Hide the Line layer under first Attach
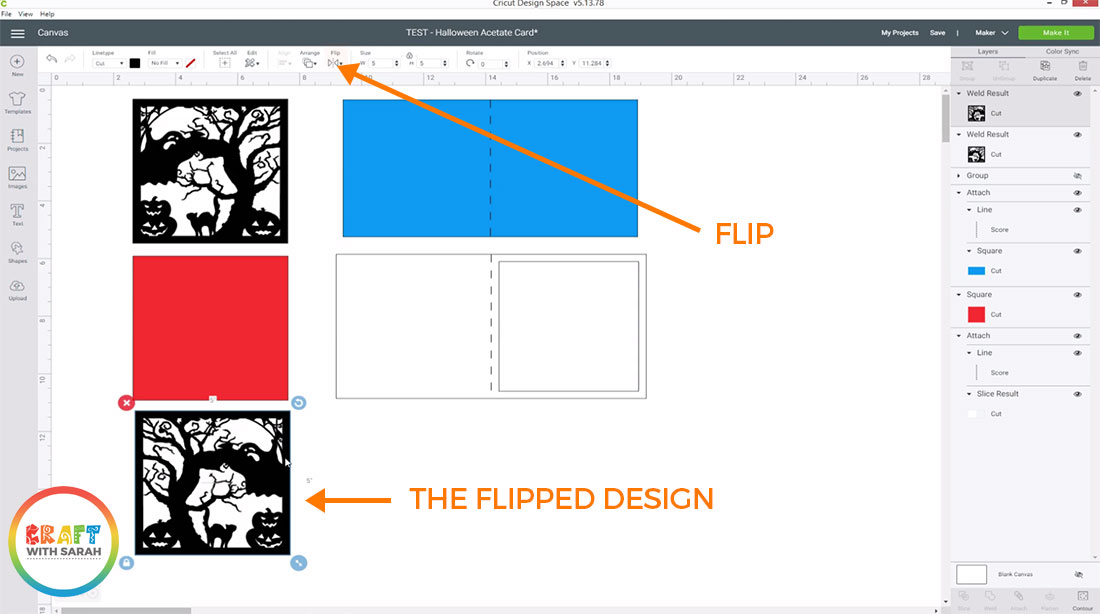This screenshot has height=614, width=1100. click(x=1078, y=210)
